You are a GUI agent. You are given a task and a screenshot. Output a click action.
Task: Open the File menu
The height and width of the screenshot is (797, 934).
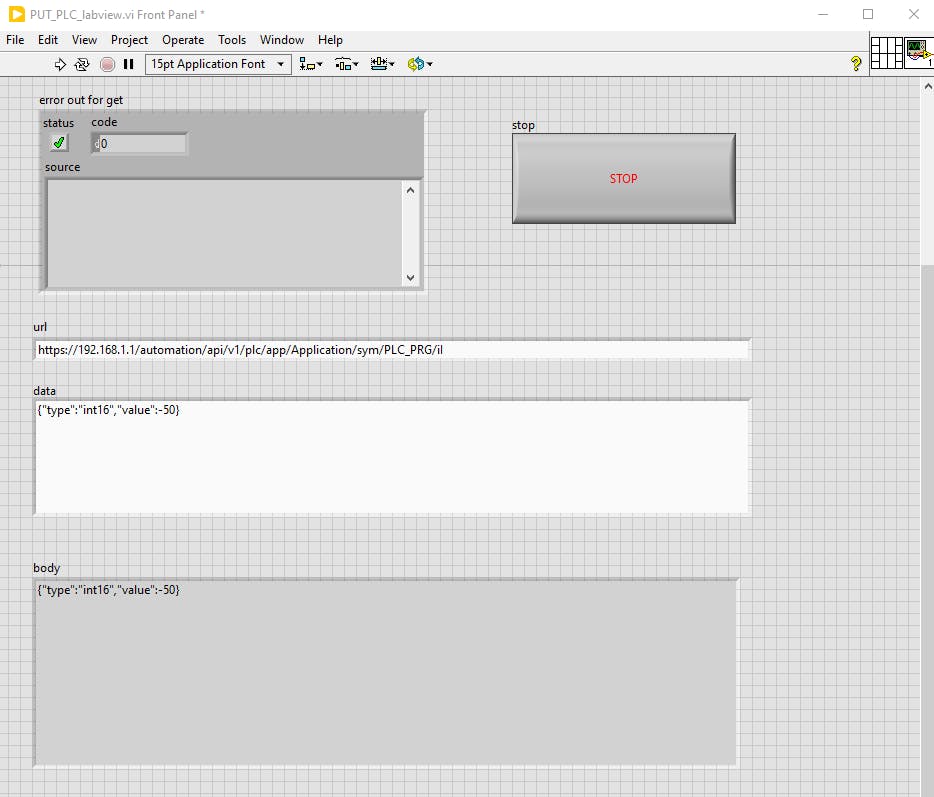[x=15, y=40]
